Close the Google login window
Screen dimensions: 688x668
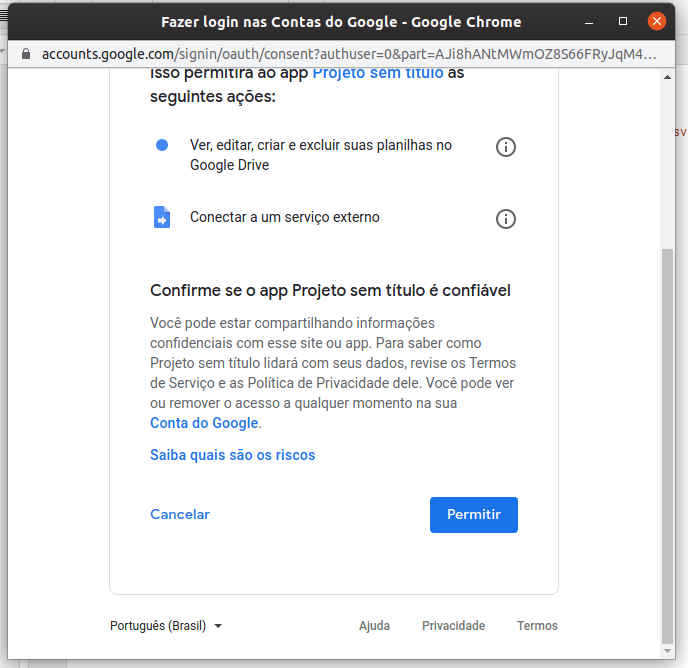(x=656, y=21)
